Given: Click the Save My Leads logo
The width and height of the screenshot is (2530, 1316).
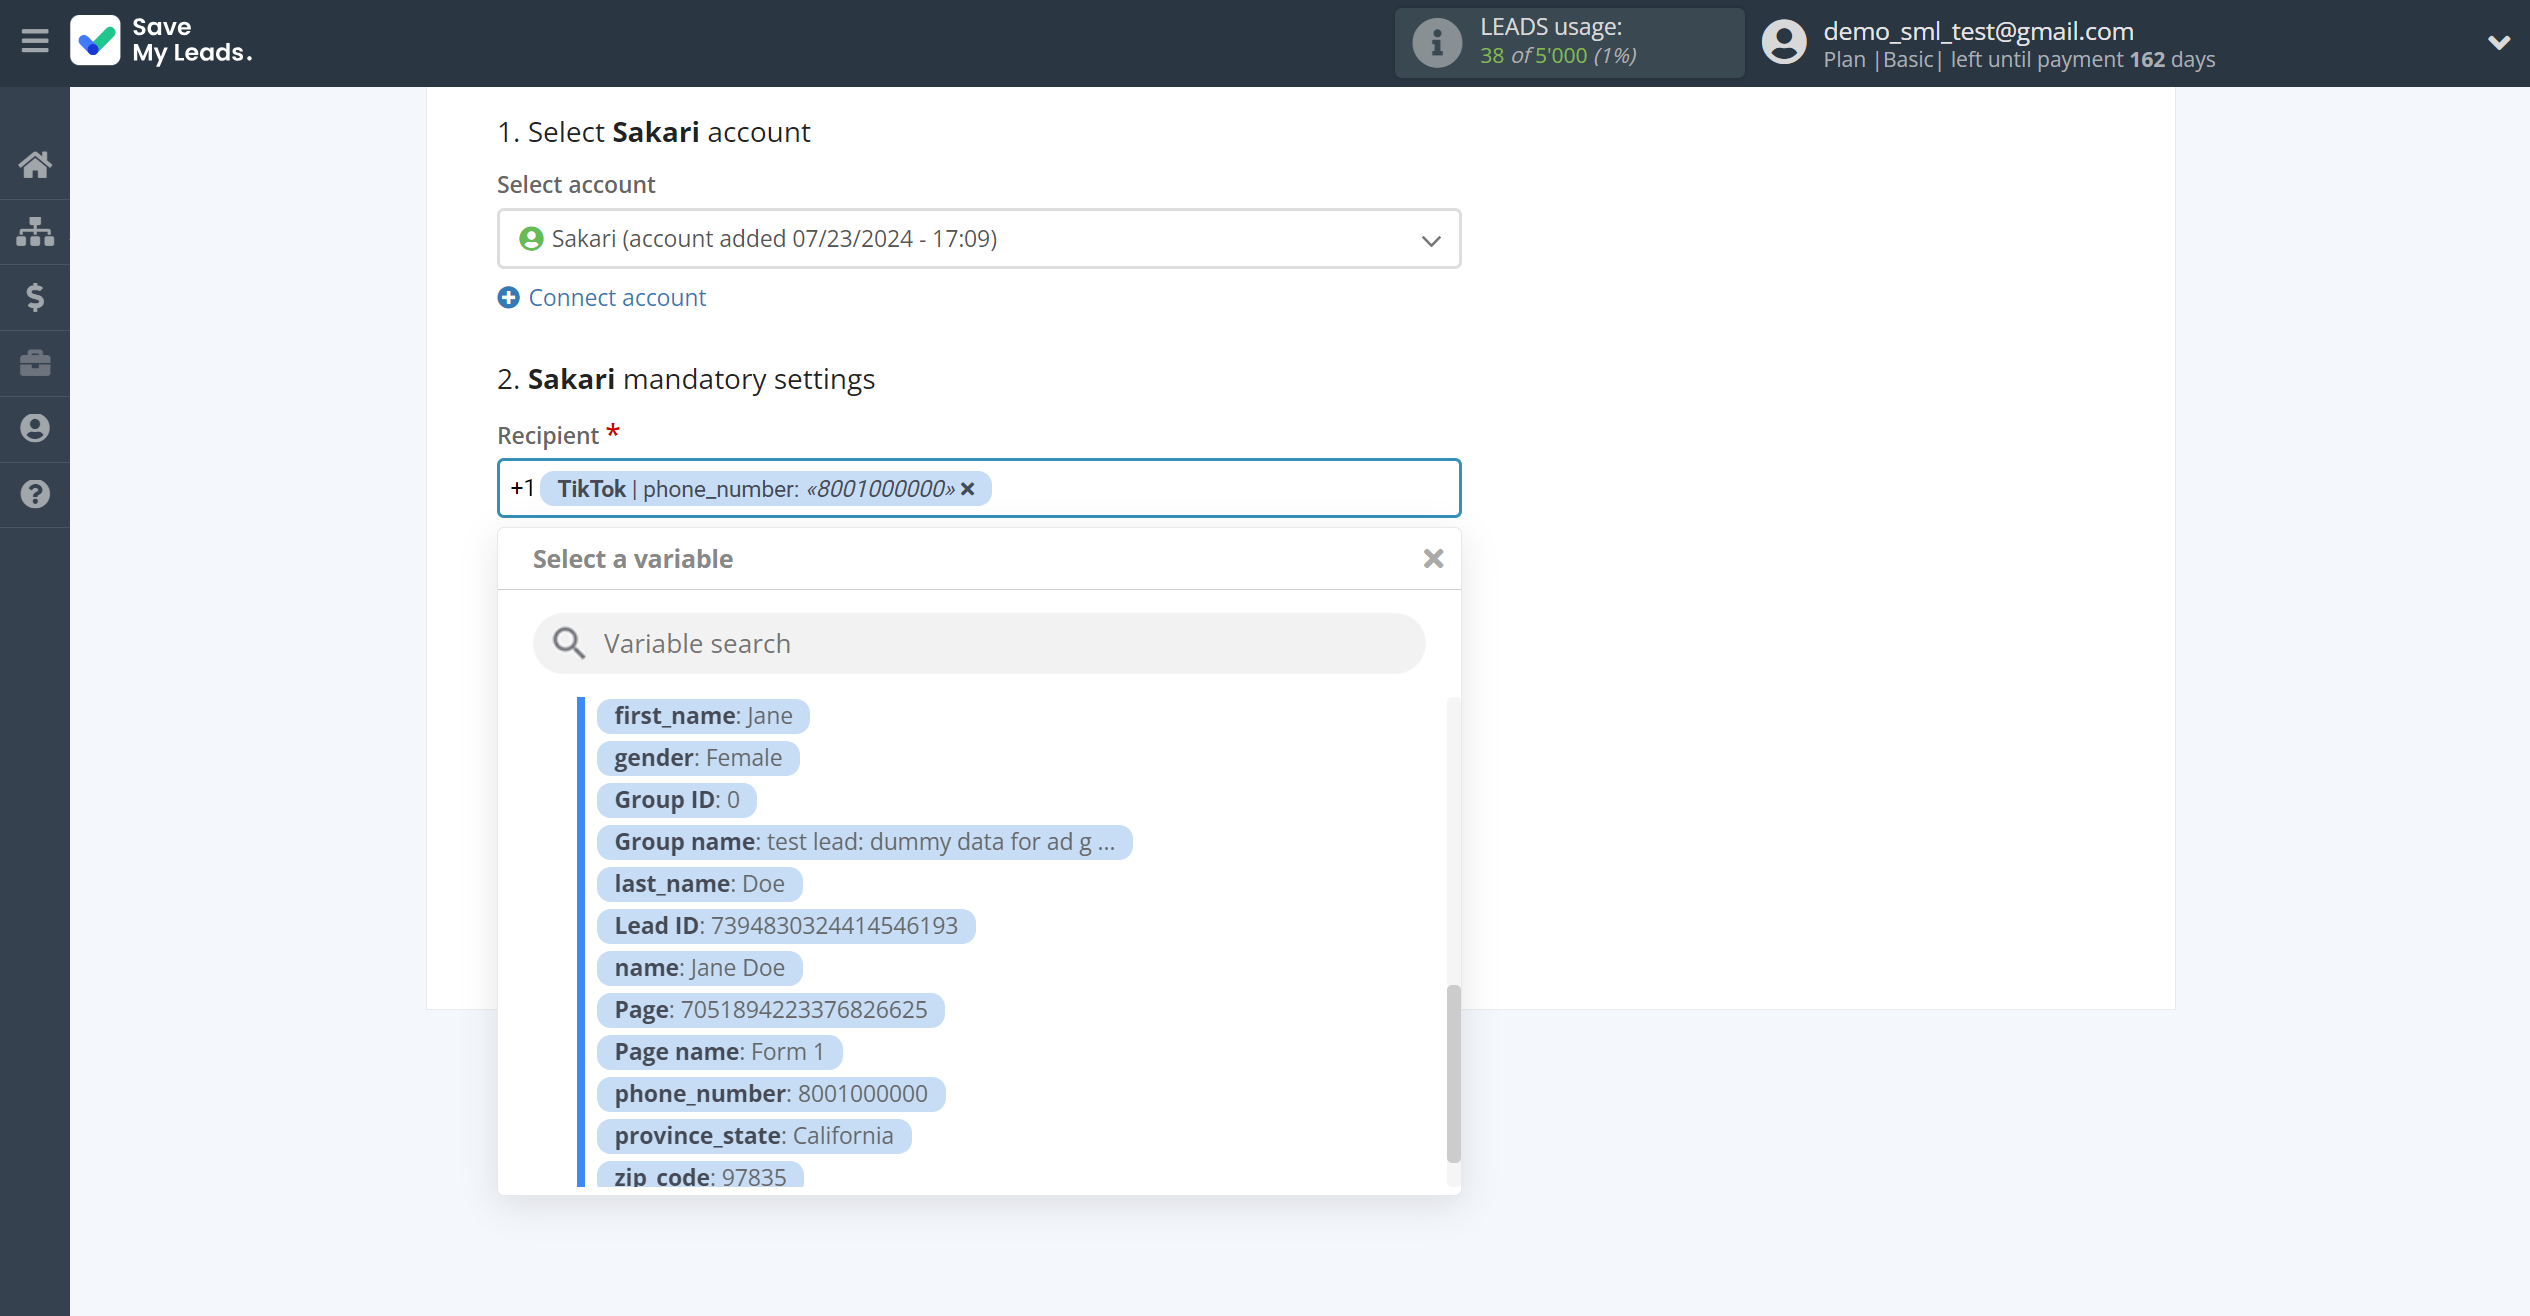Looking at the screenshot, I should click(161, 41).
